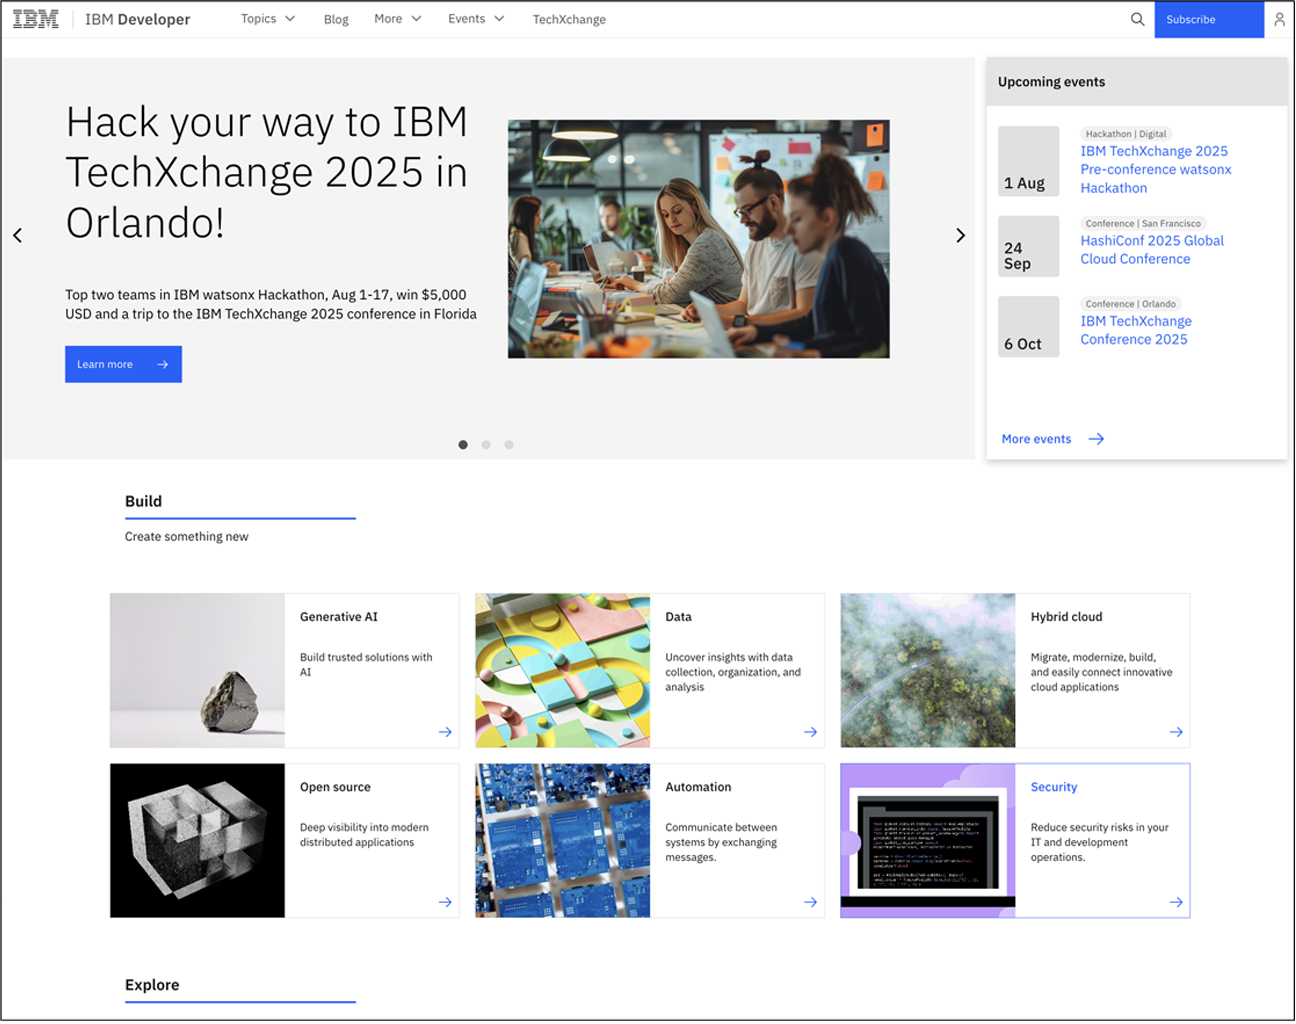Screen dimensions: 1296x1024
Task: Click arrow in Data card
Action: (810, 732)
